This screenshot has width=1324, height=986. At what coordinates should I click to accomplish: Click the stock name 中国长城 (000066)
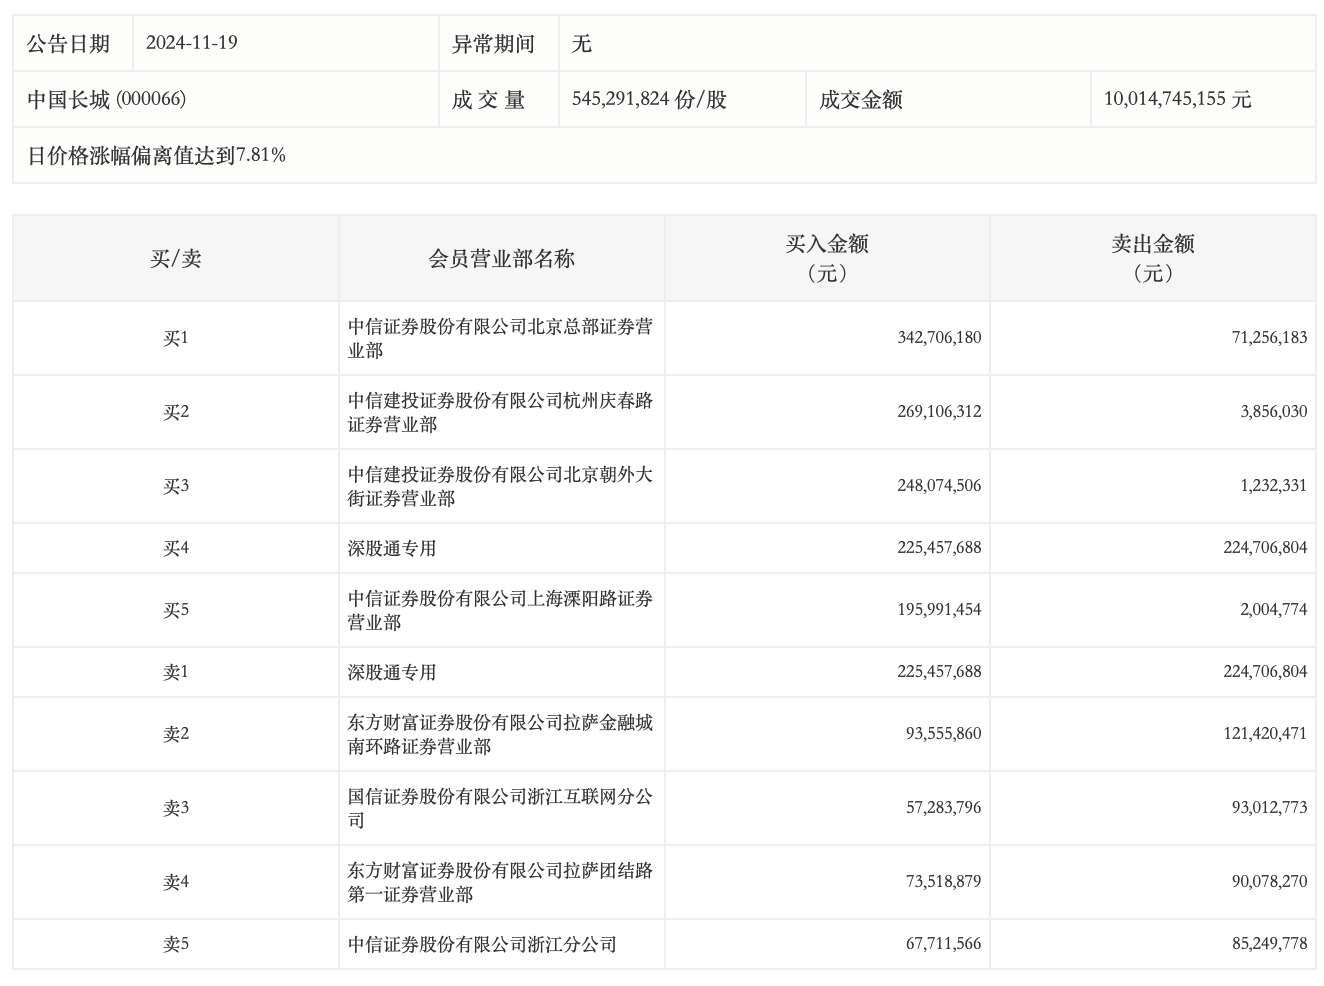[106, 99]
